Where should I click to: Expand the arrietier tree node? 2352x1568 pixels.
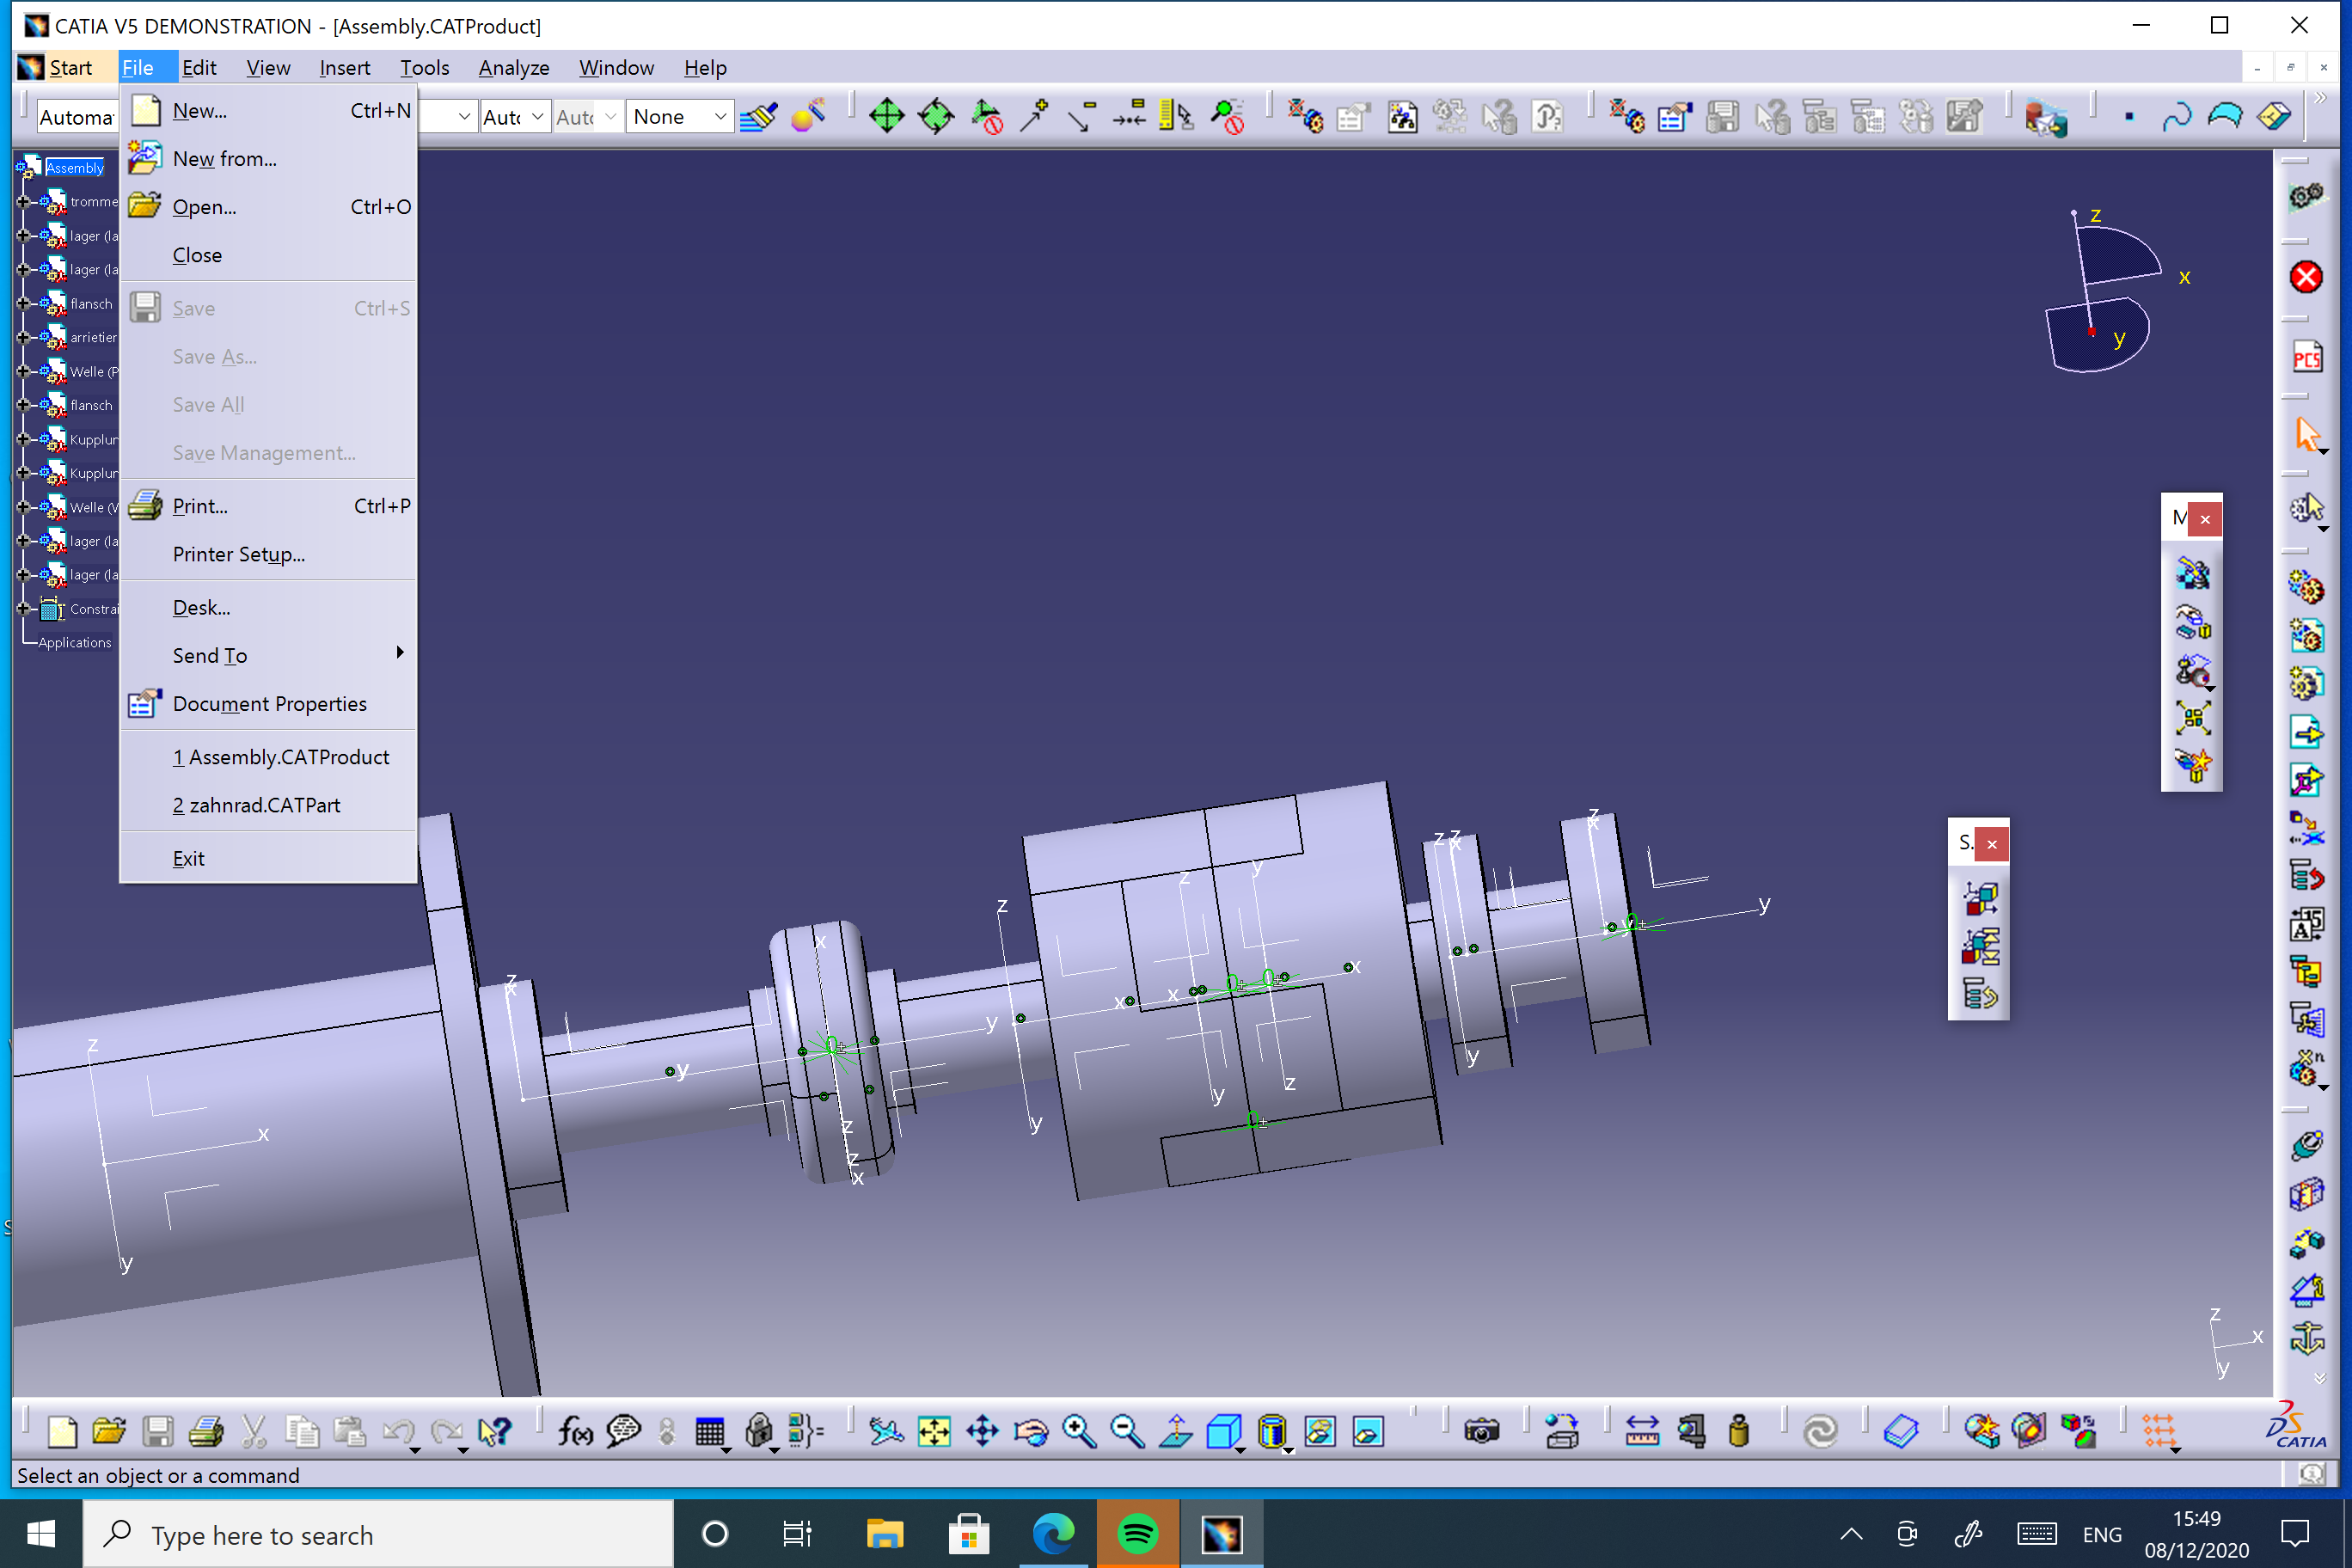point(23,337)
